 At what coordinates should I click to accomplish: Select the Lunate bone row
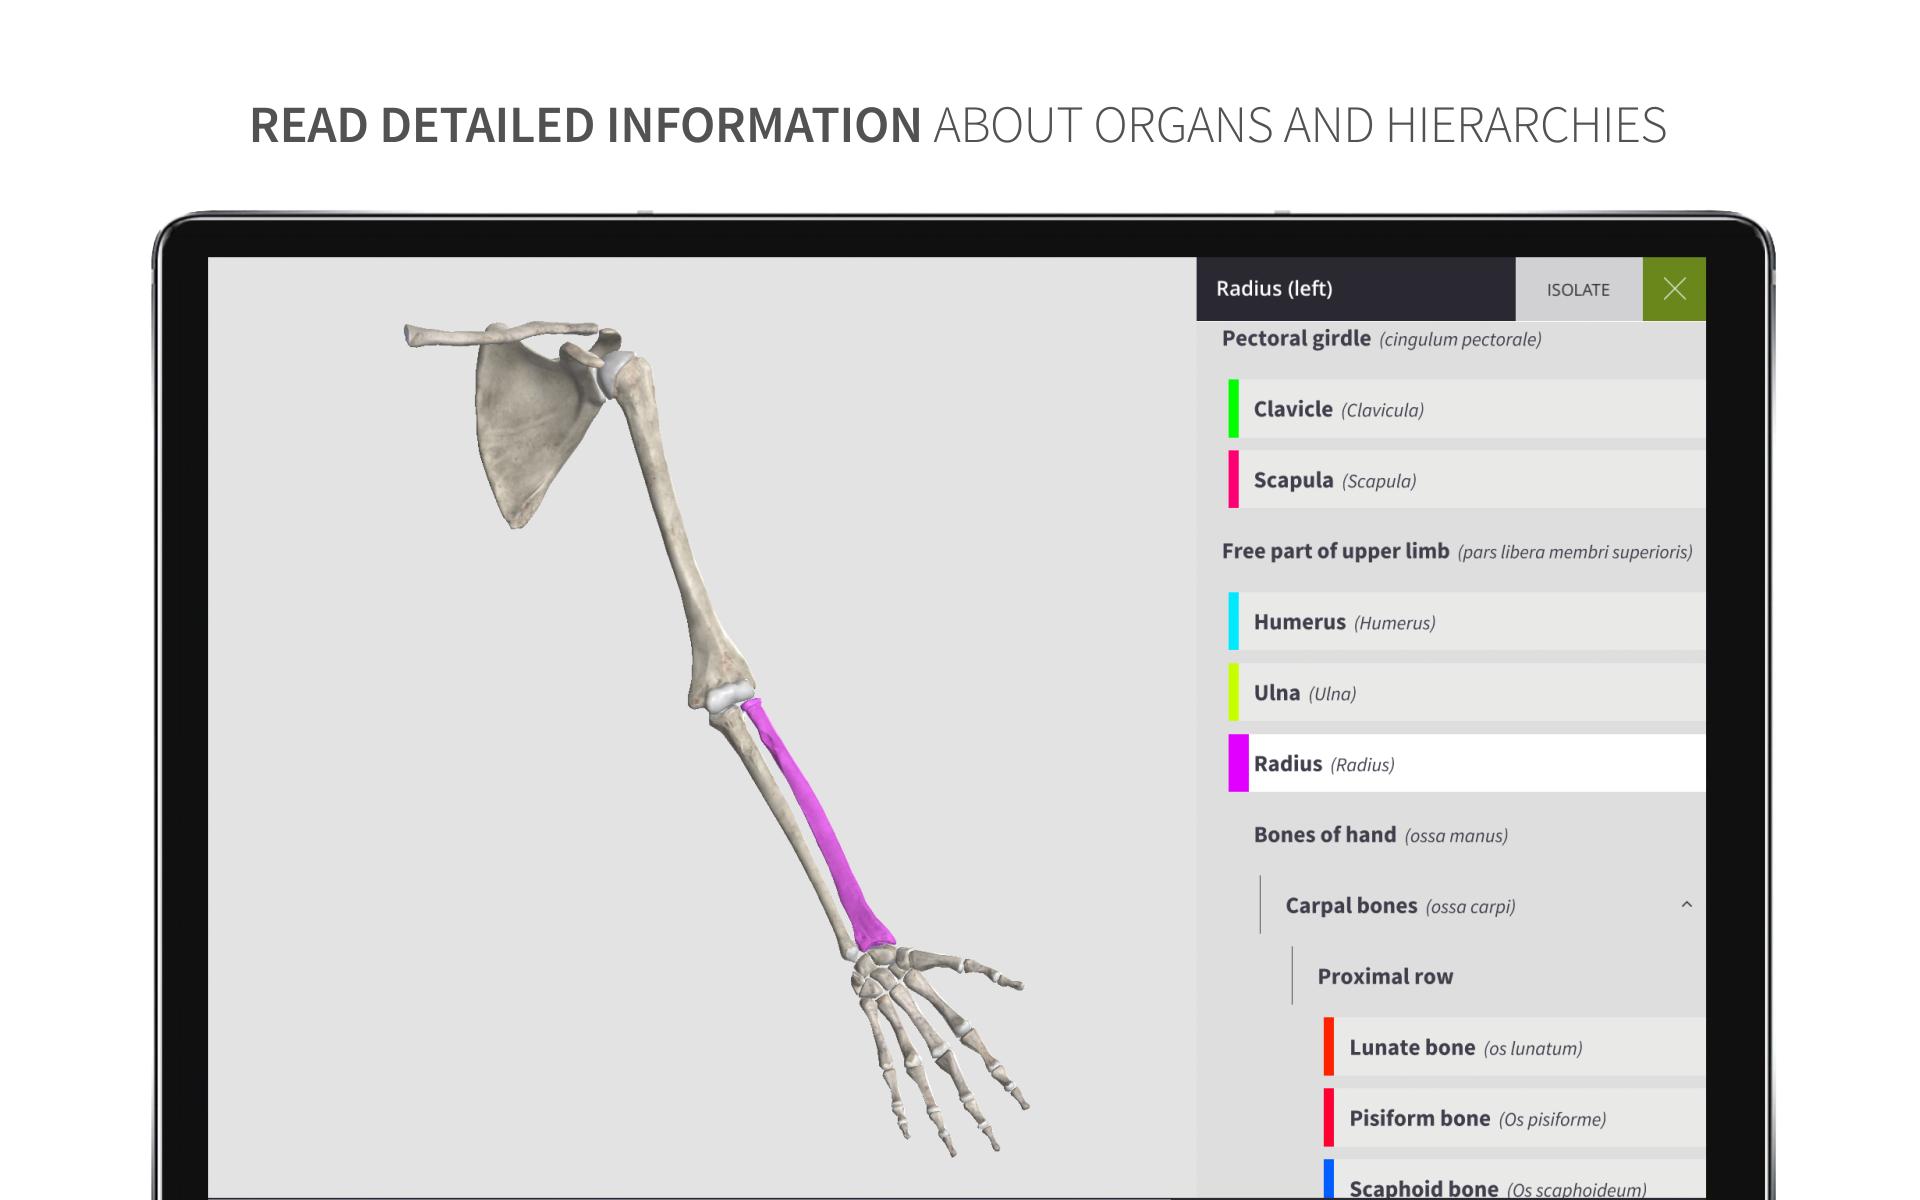(x=1514, y=1048)
